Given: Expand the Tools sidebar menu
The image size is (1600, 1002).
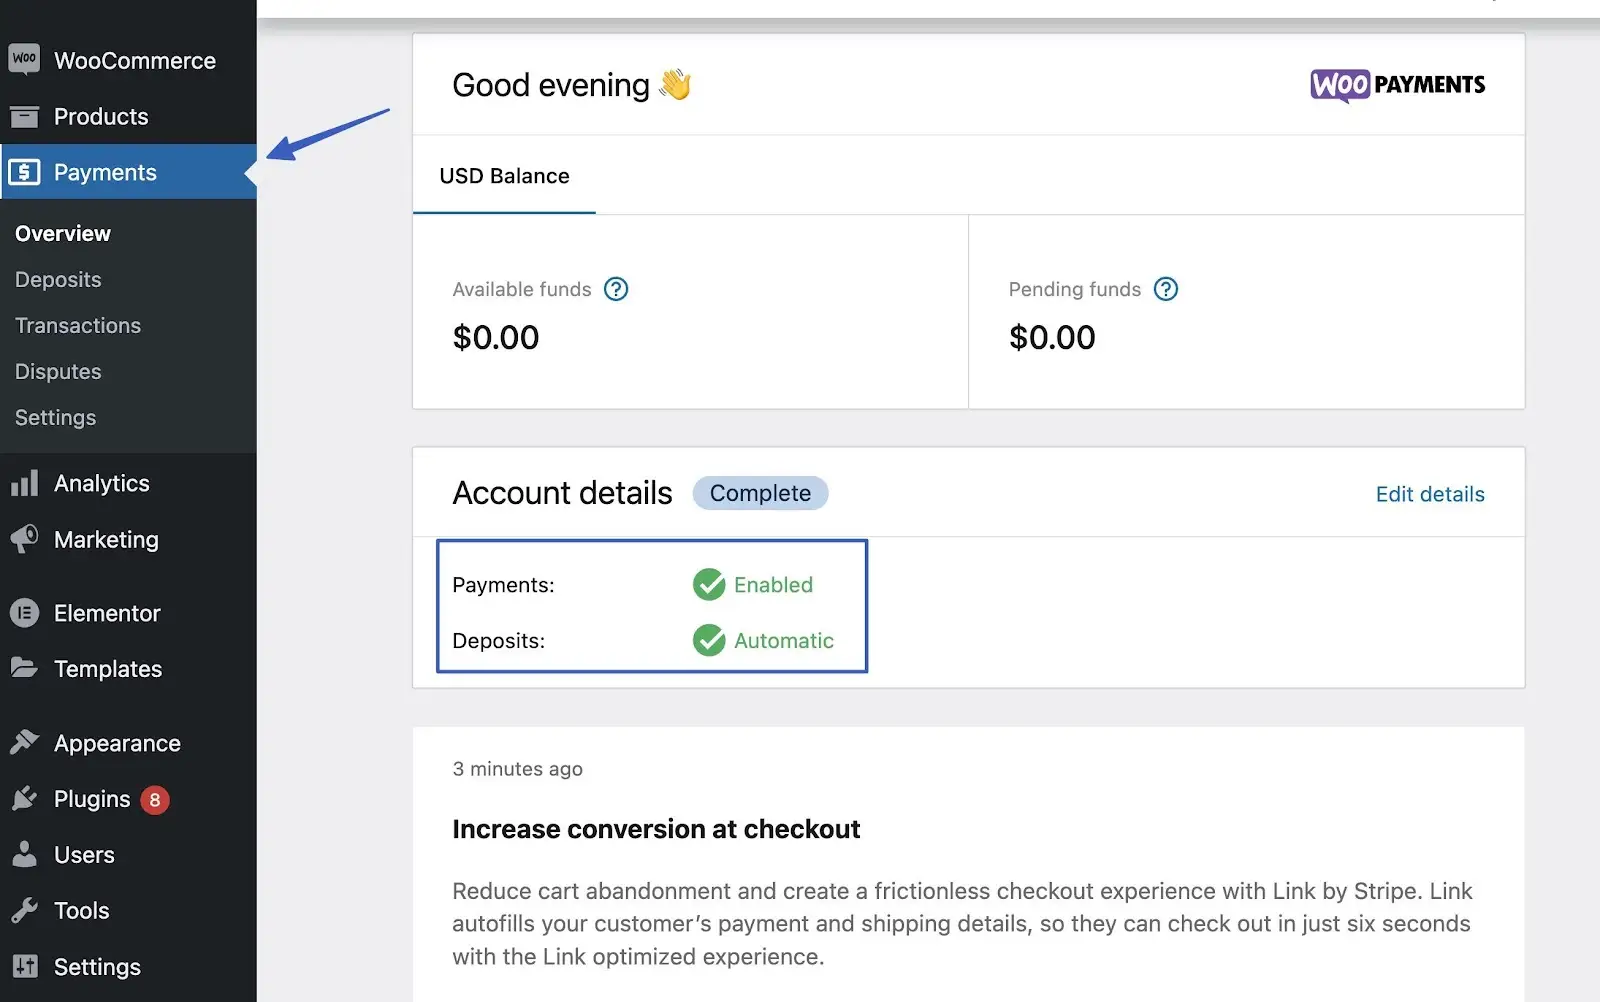Looking at the screenshot, I should tap(80, 910).
